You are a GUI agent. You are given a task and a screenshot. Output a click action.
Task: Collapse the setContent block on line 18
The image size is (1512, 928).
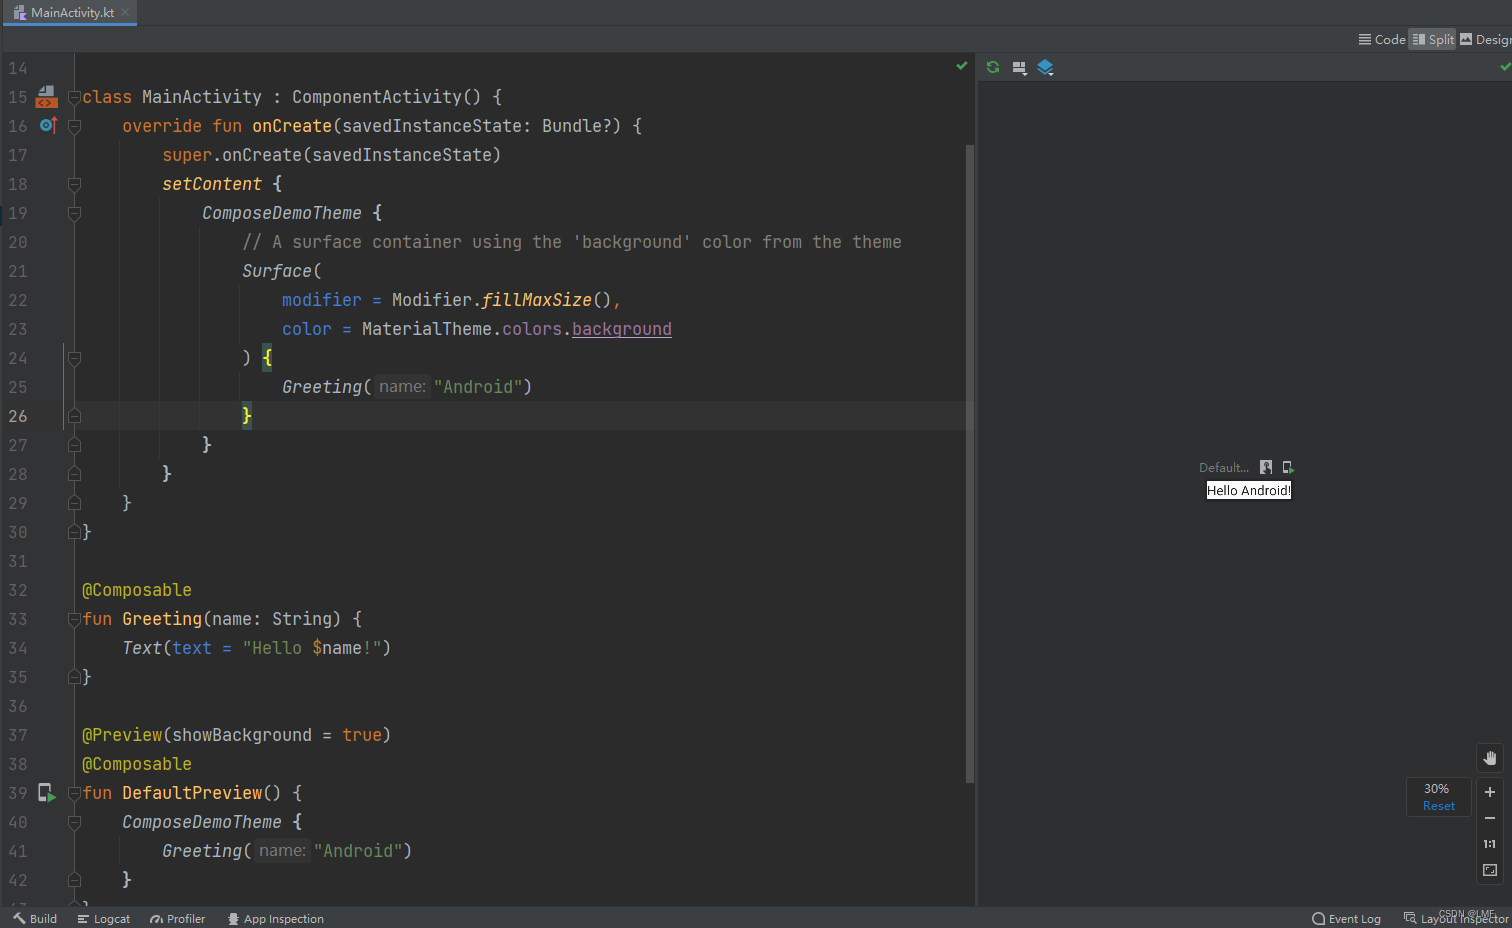[x=74, y=184]
